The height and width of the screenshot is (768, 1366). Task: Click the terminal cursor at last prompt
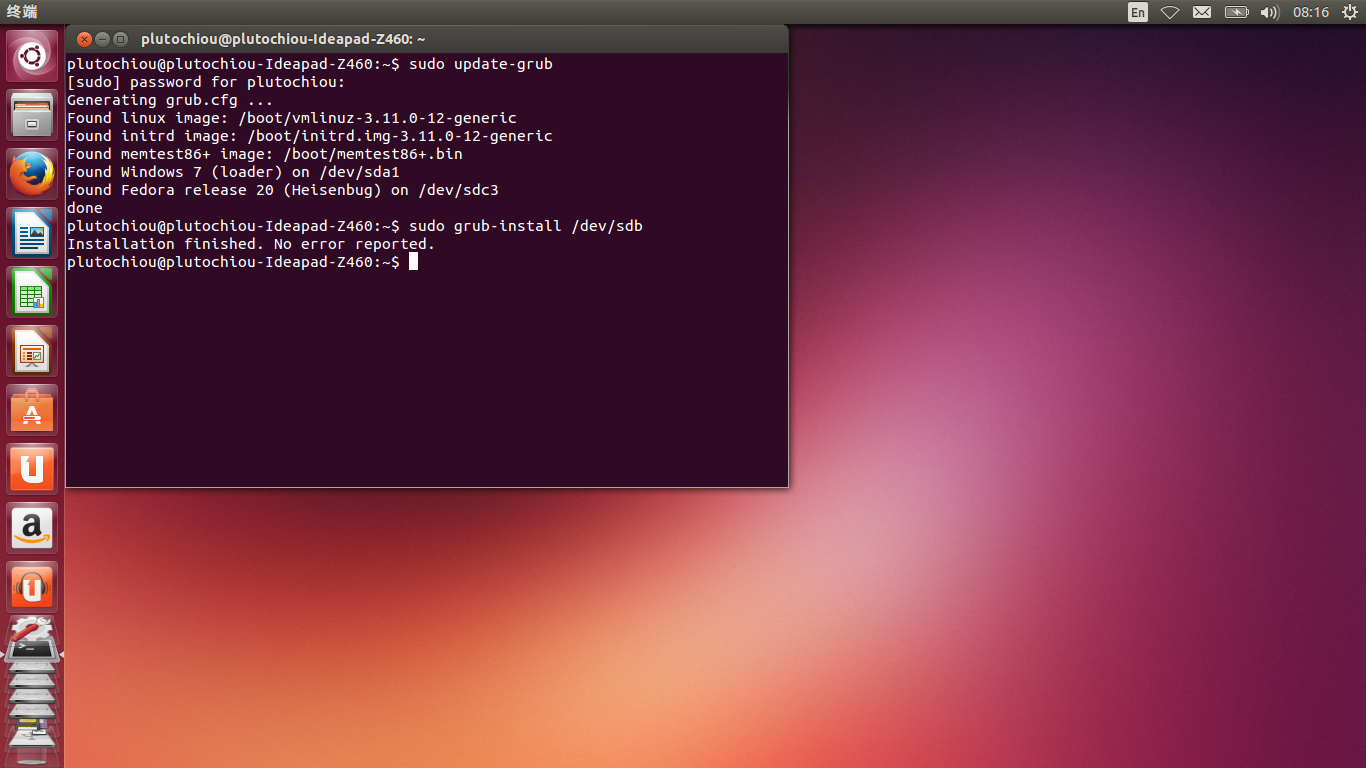(x=413, y=262)
